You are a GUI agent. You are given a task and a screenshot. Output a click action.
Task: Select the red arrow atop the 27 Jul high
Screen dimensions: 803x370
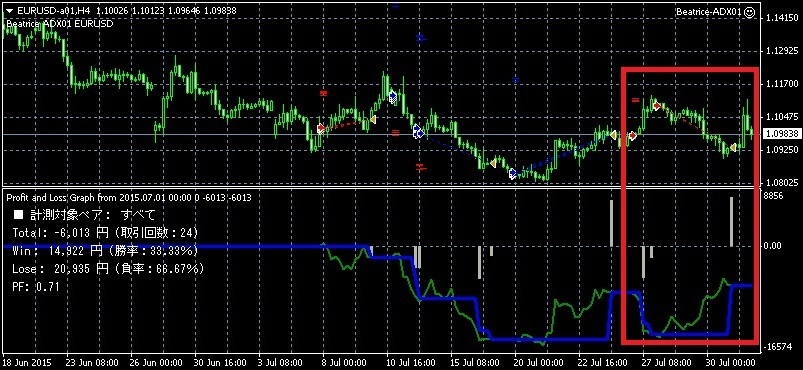point(656,106)
